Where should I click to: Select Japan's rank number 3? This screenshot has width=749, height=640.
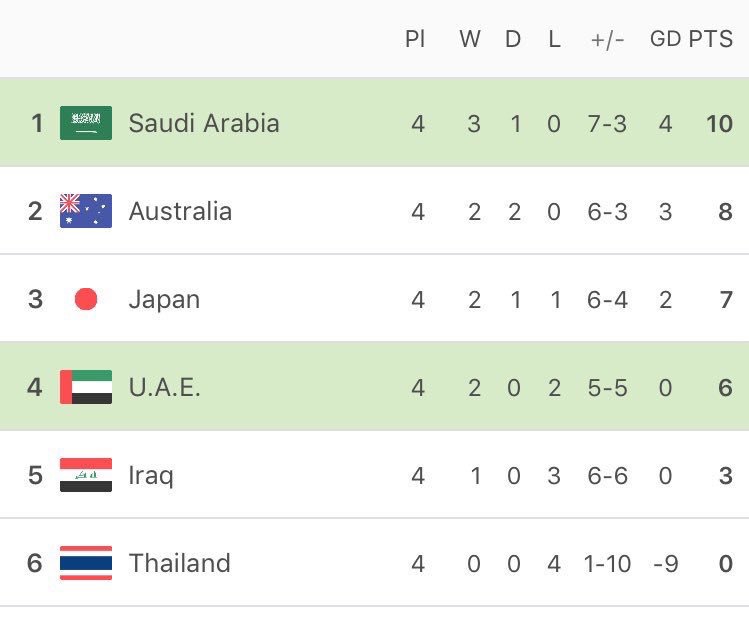point(35,299)
